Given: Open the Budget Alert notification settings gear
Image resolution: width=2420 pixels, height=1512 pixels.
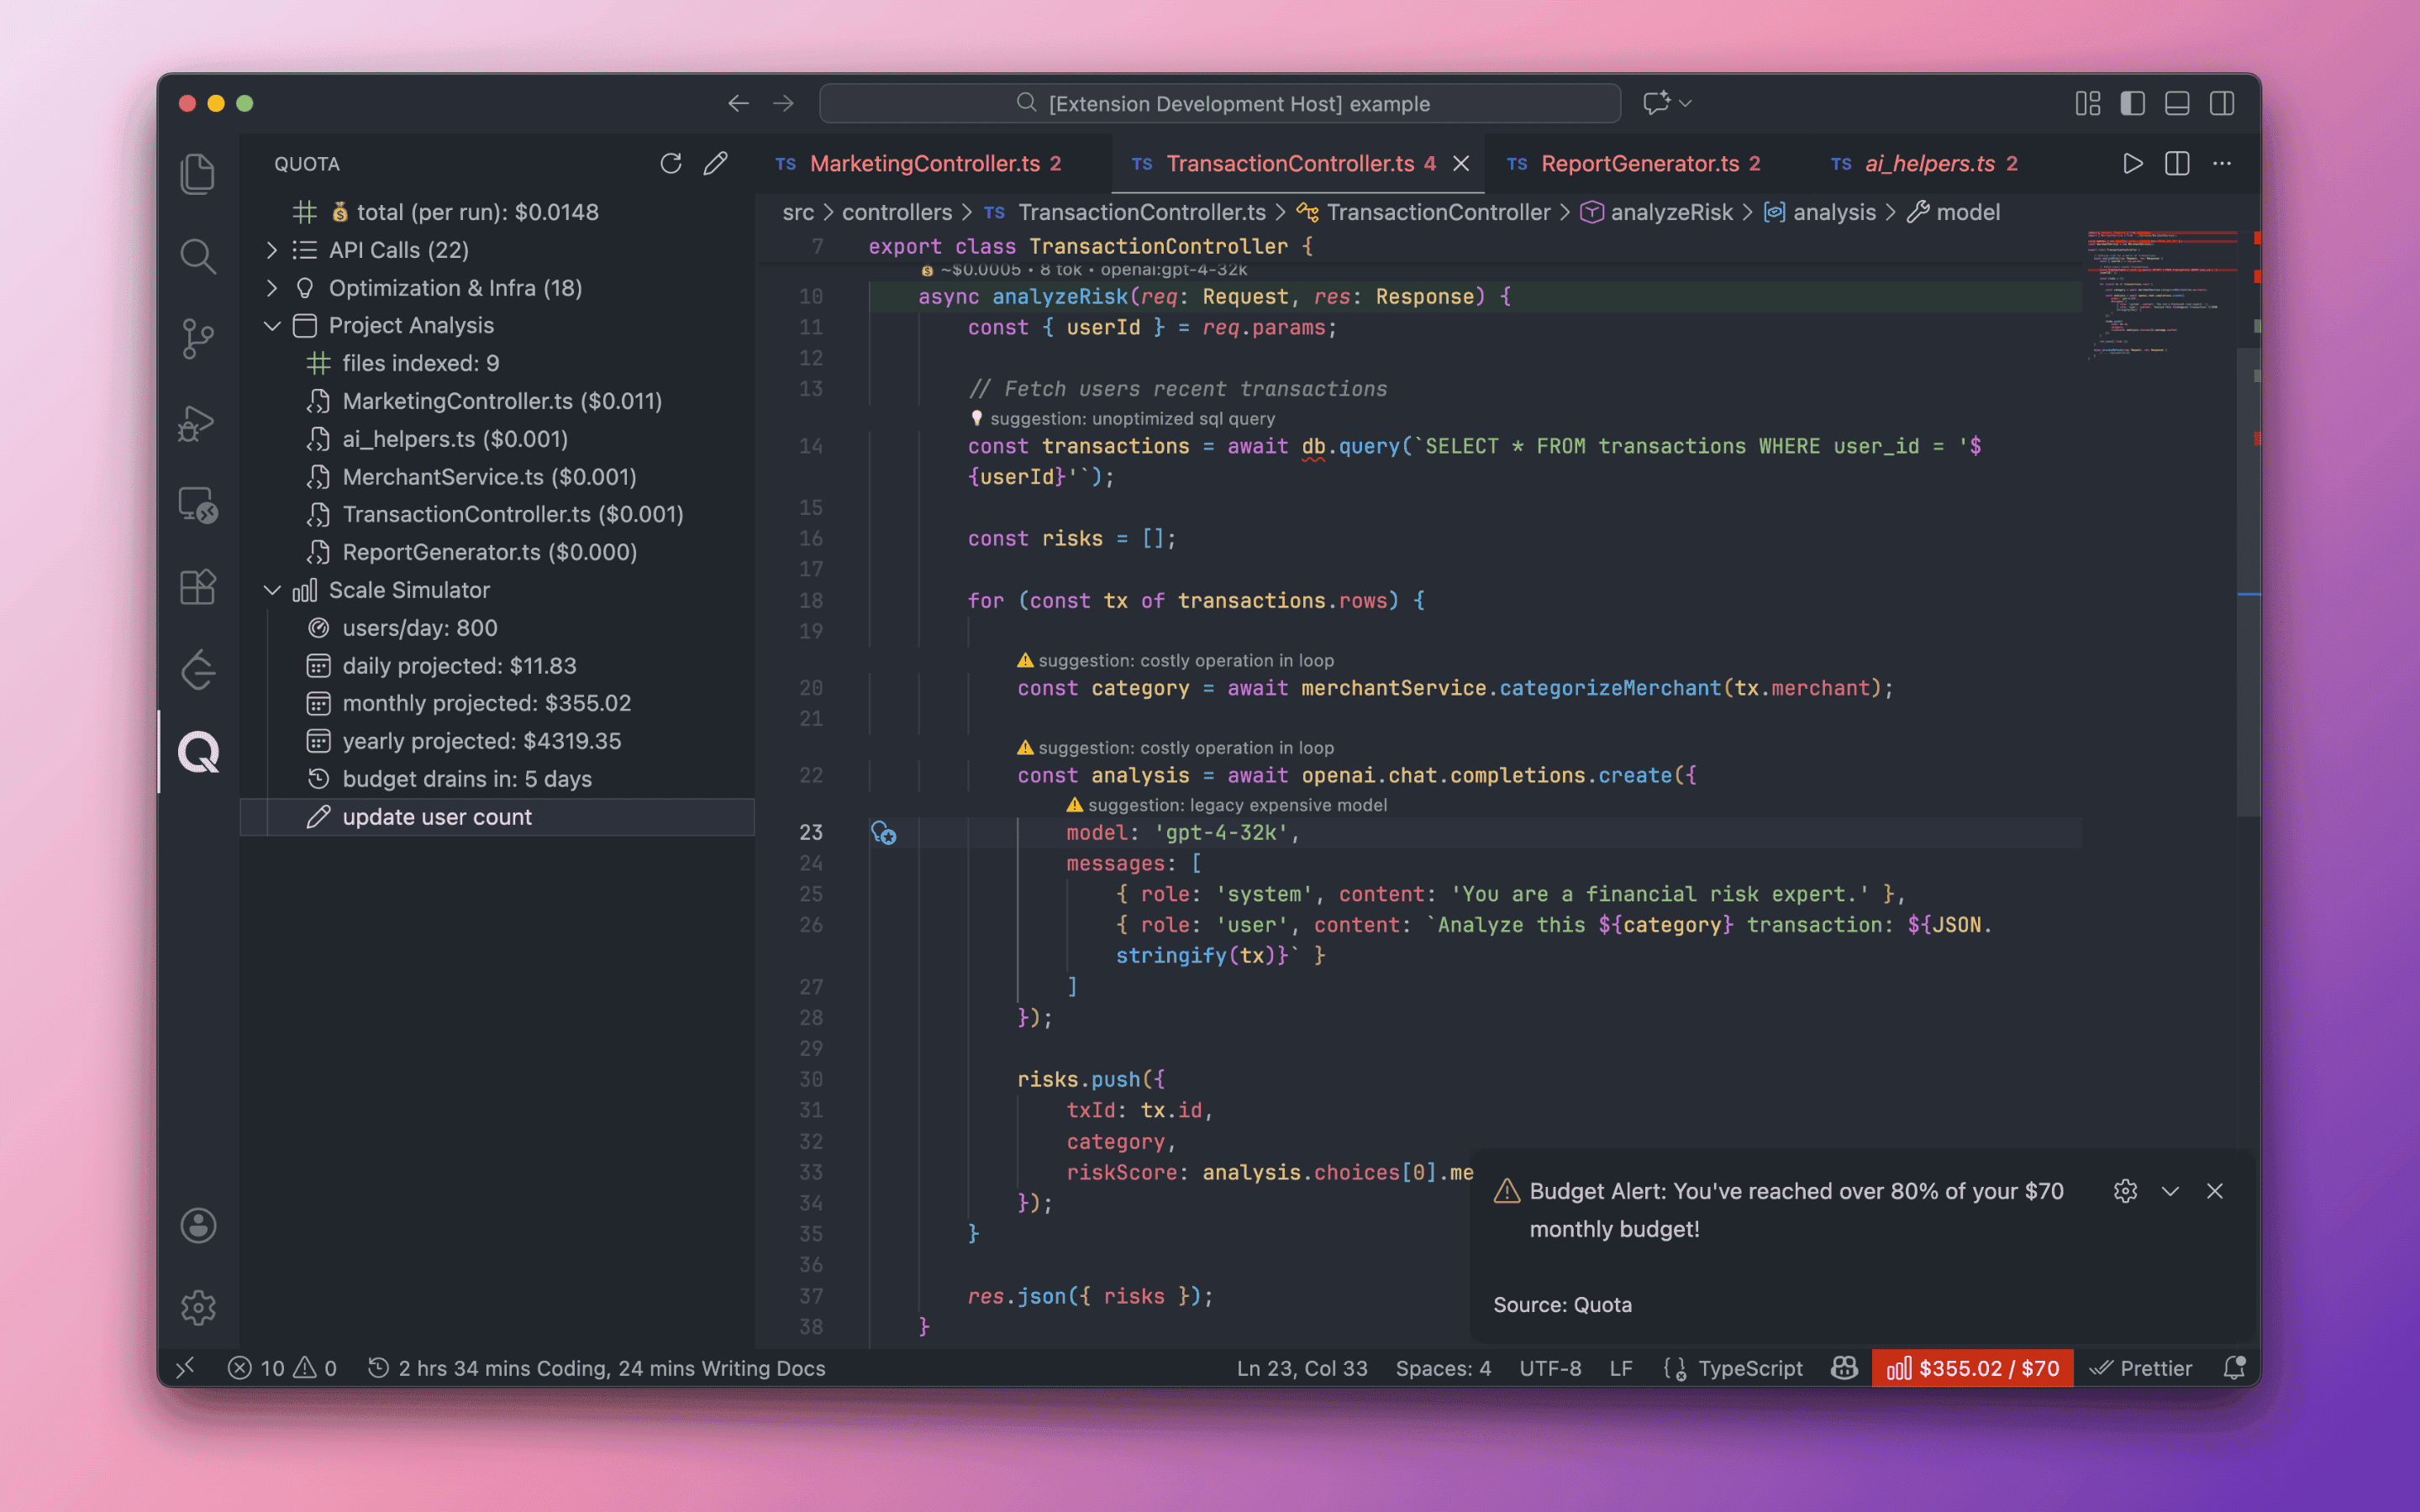Looking at the screenshot, I should coord(2125,1190).
